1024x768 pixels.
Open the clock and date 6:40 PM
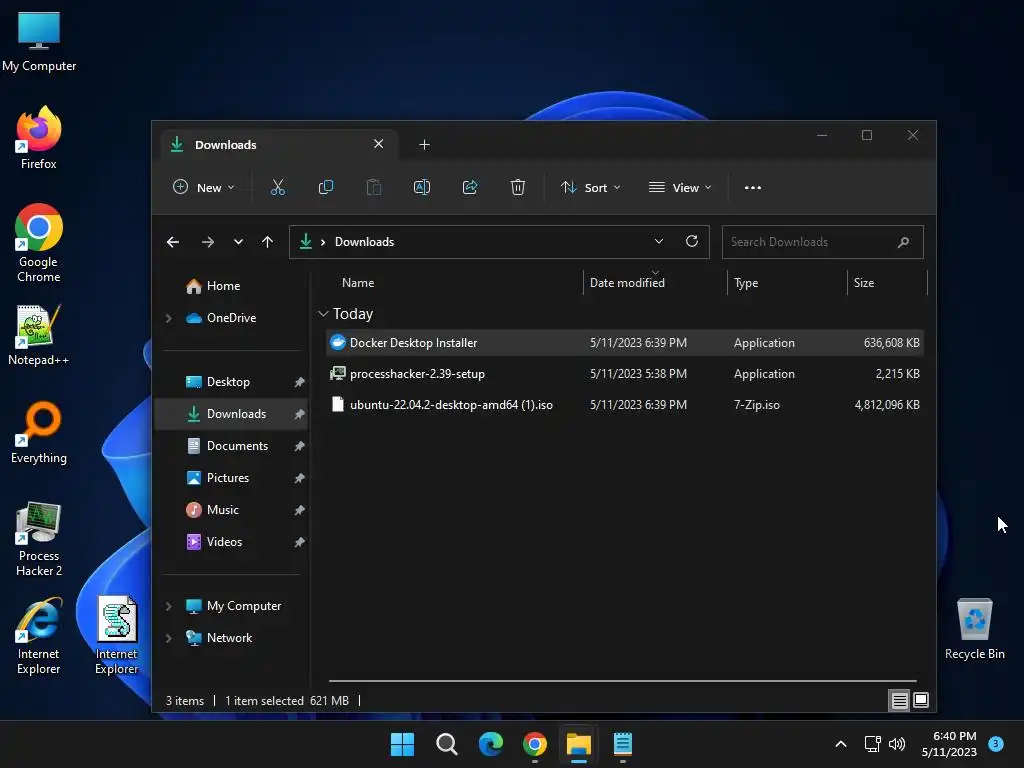tap(949, 744)
